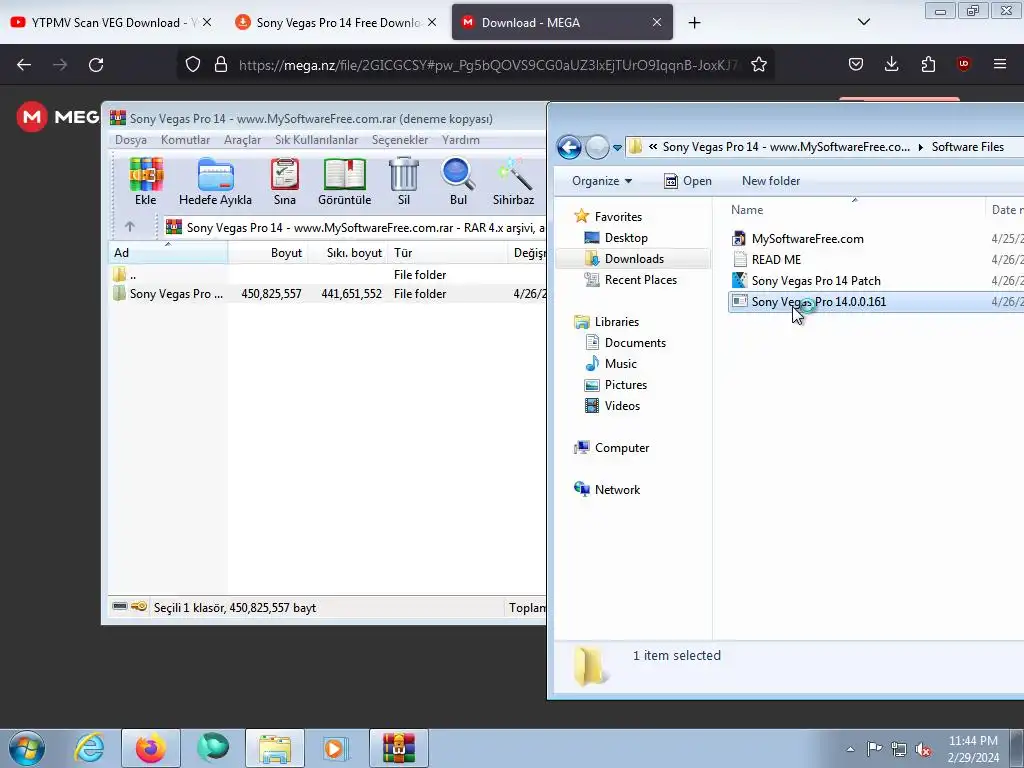The width and height of the screenshot is (1024, 768).
Task: Select the parent '..' folder row in WinRAR
Action: pos(327,275)
